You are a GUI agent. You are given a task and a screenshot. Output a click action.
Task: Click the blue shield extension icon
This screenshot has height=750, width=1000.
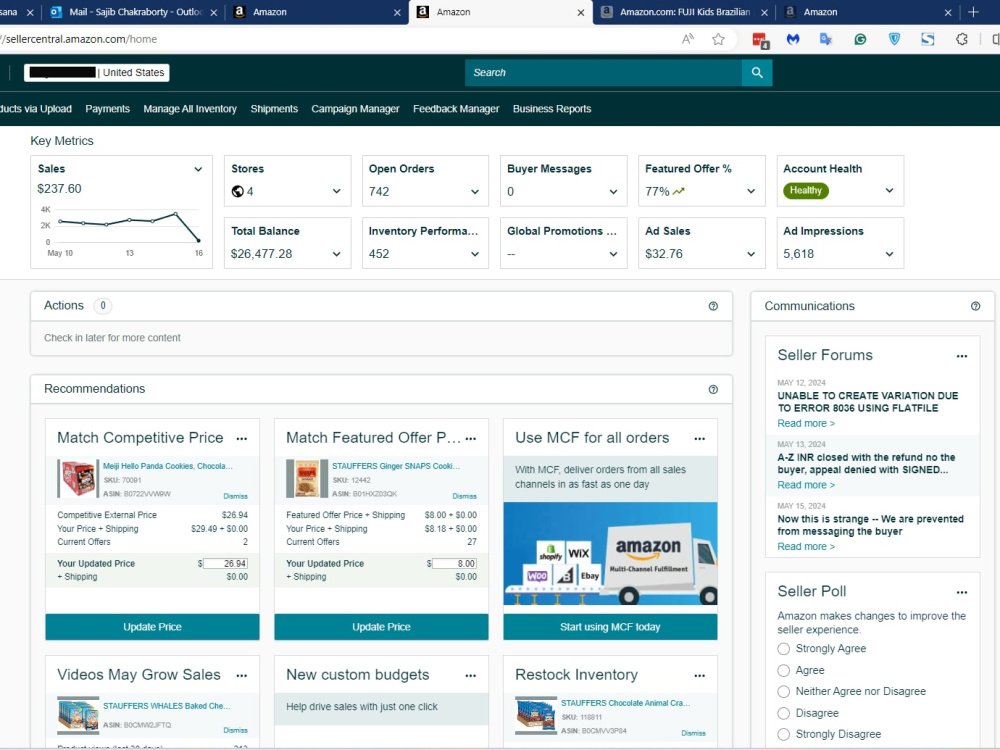pyautogui.click(x=894, y=40)
